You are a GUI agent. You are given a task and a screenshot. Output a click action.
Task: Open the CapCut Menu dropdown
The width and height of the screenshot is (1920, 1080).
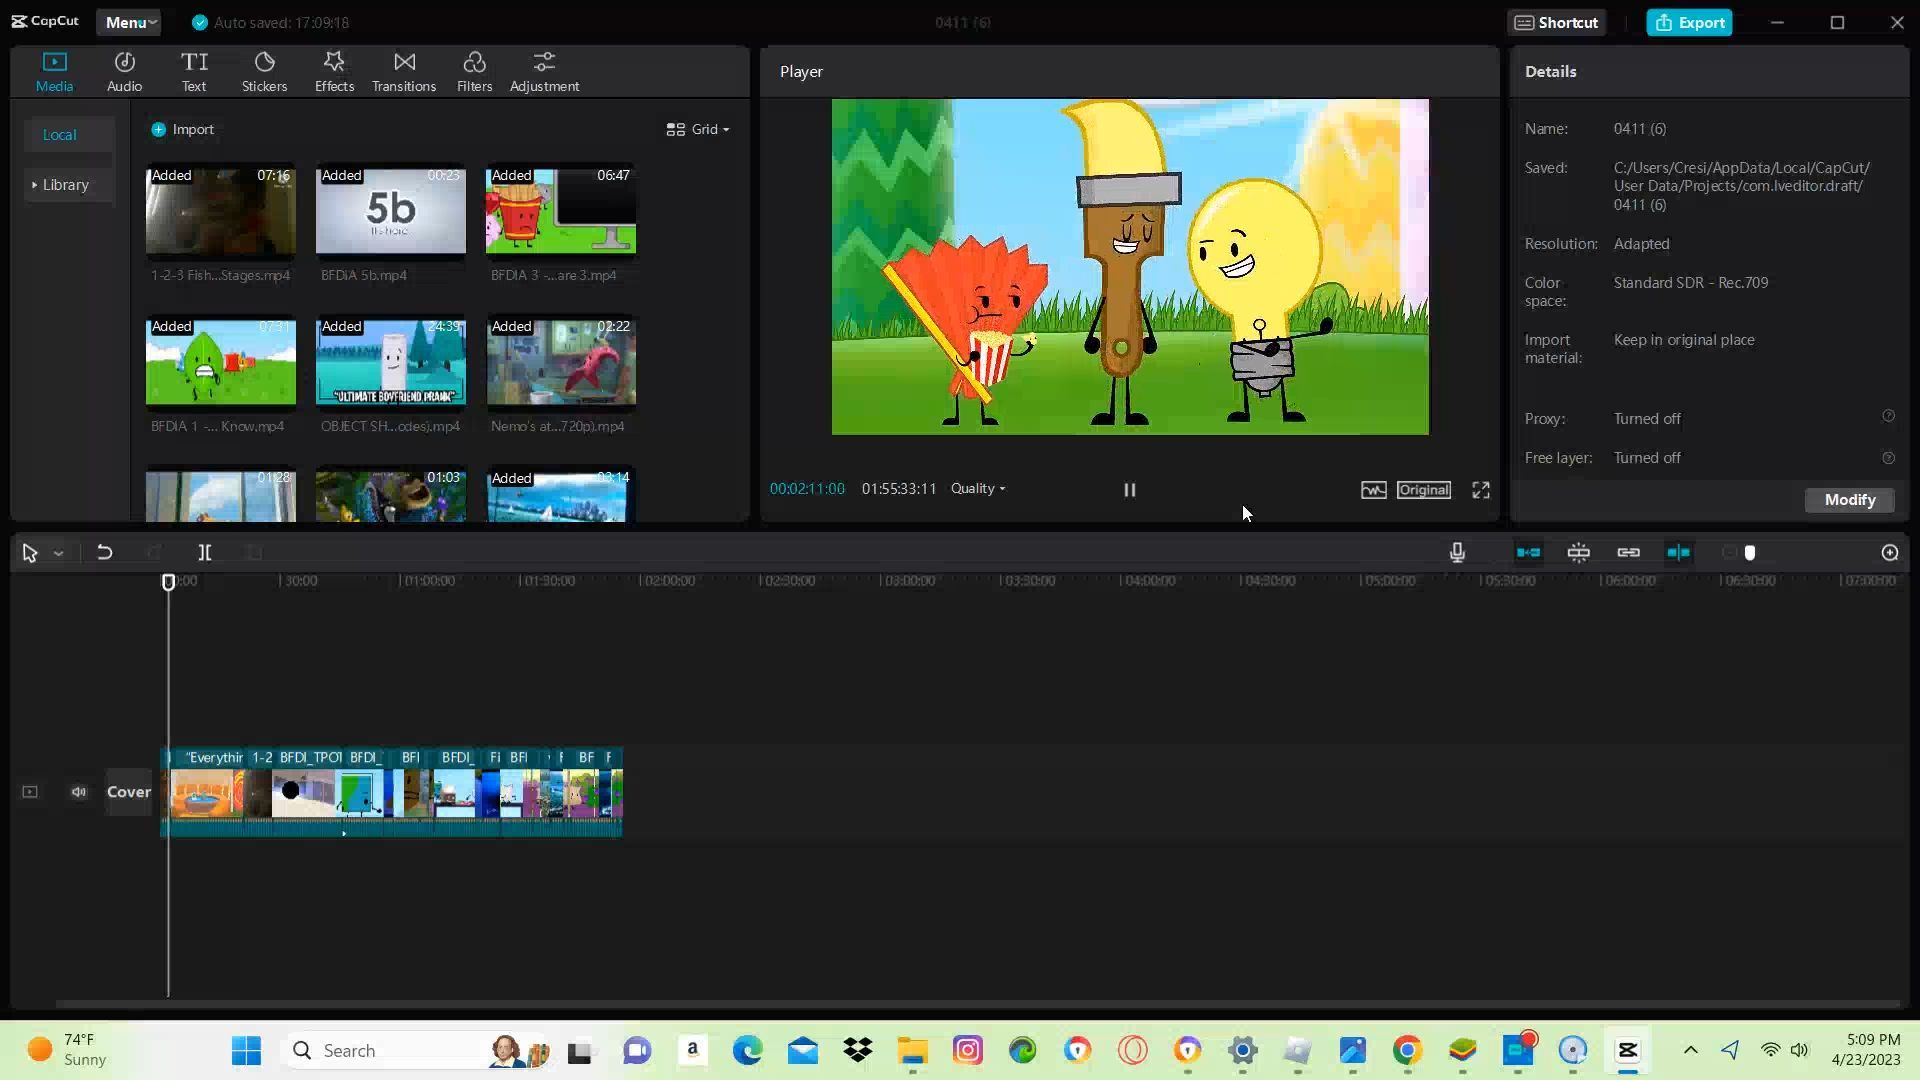coord(130,22)
